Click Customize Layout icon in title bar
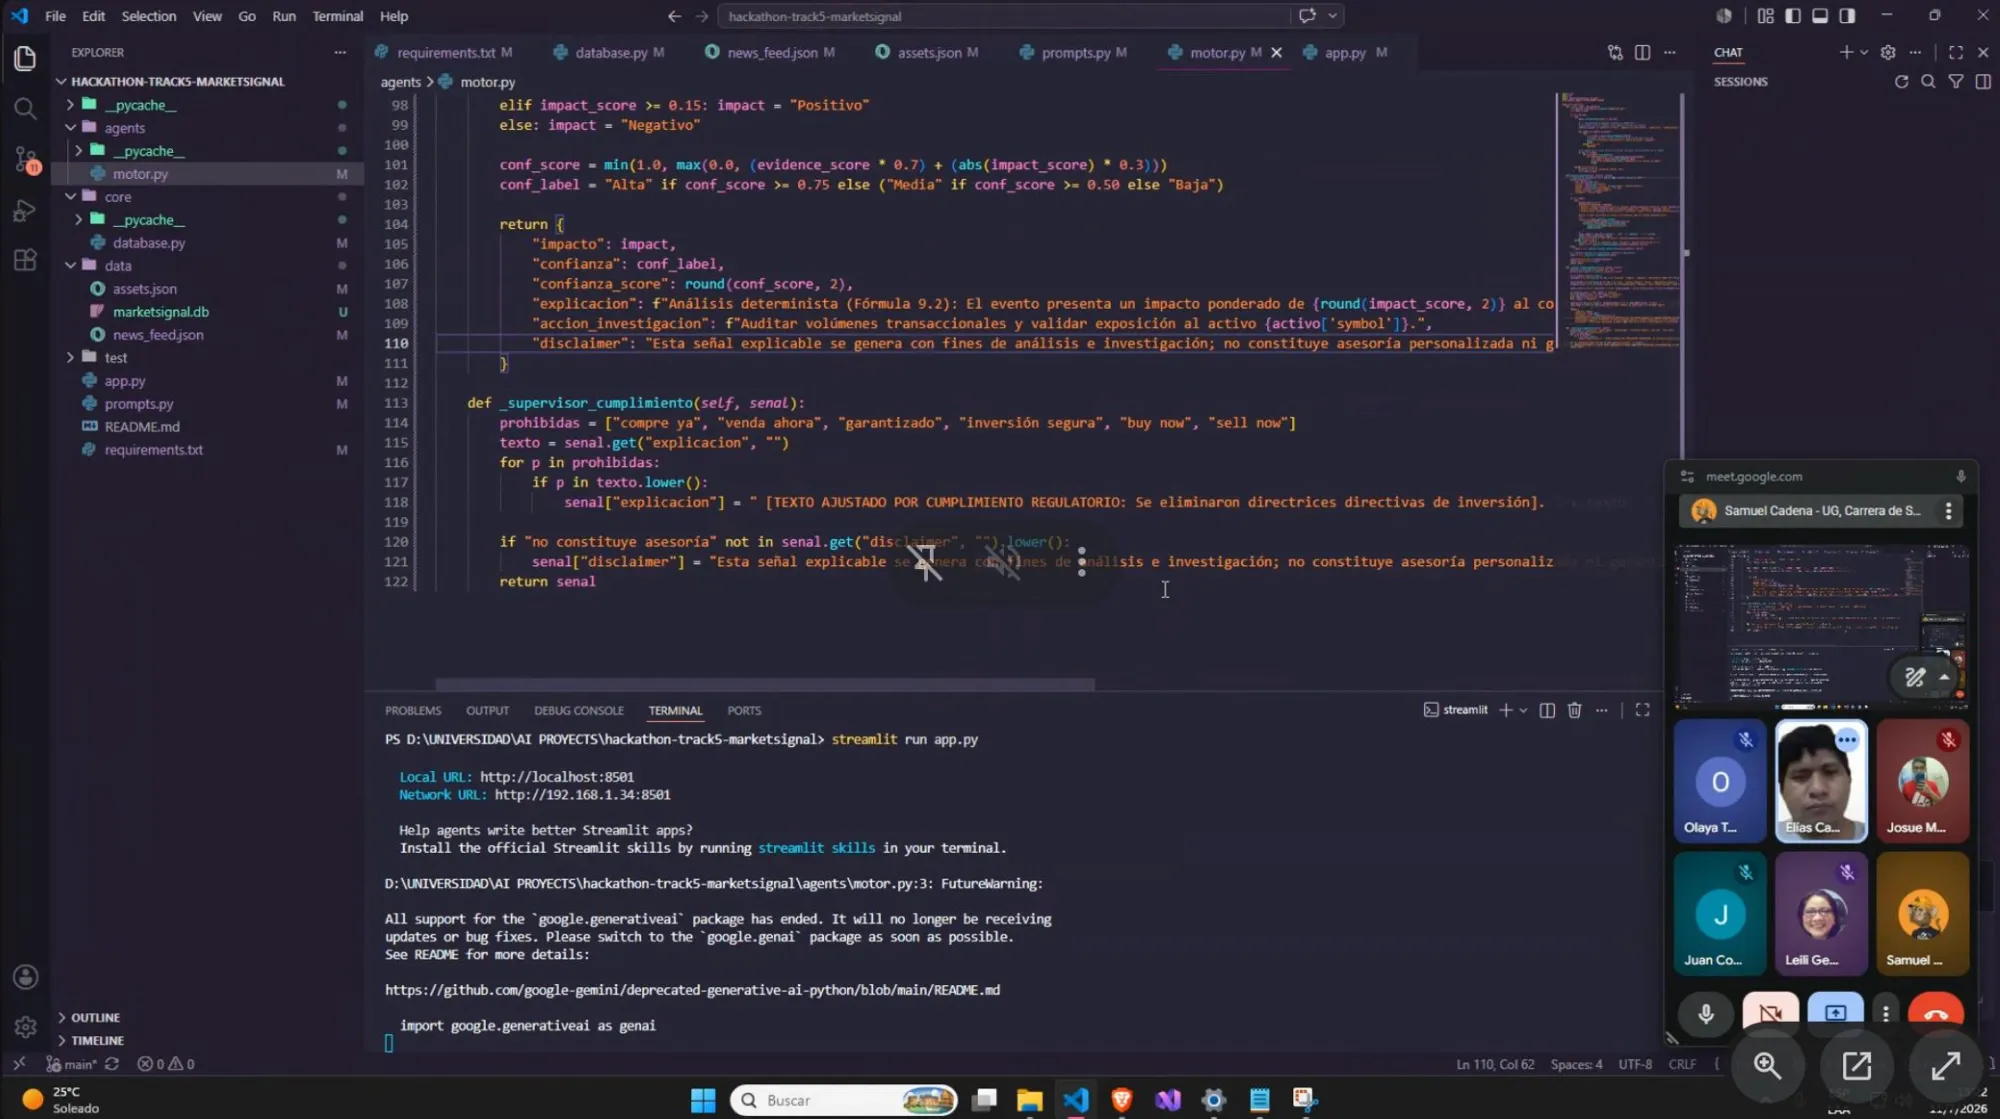 [1765, 16]
